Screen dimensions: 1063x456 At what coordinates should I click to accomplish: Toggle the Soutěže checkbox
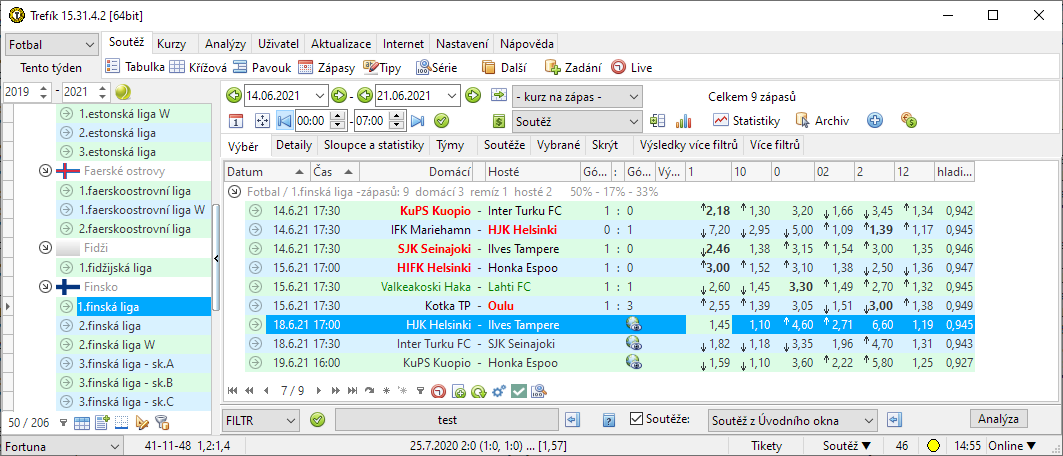(x=636, y=419)
